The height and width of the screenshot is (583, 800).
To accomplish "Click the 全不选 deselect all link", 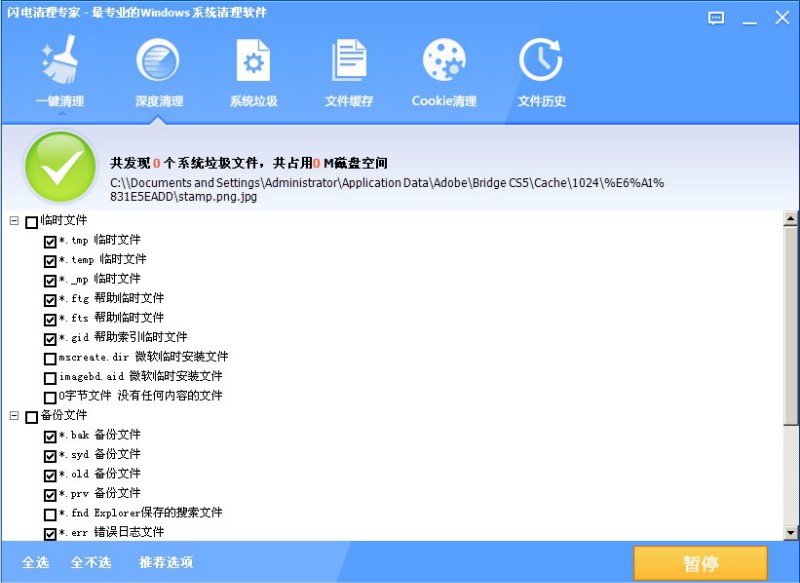I will coord(90,562).
